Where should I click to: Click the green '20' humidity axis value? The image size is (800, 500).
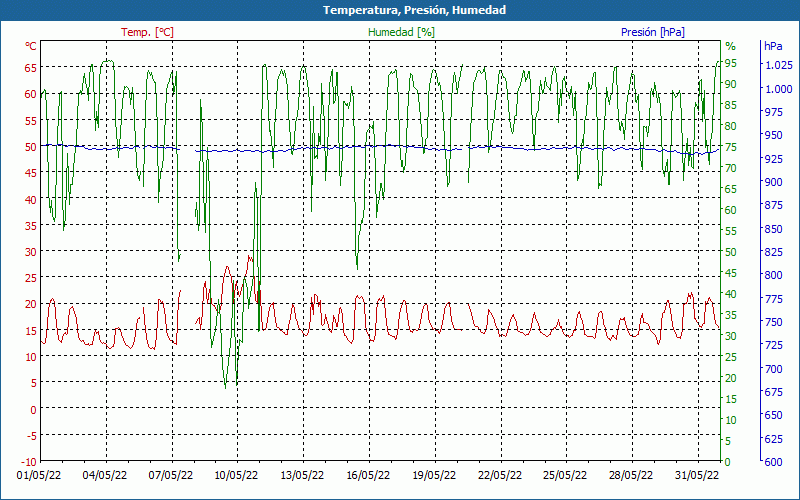tap(731, 378)
